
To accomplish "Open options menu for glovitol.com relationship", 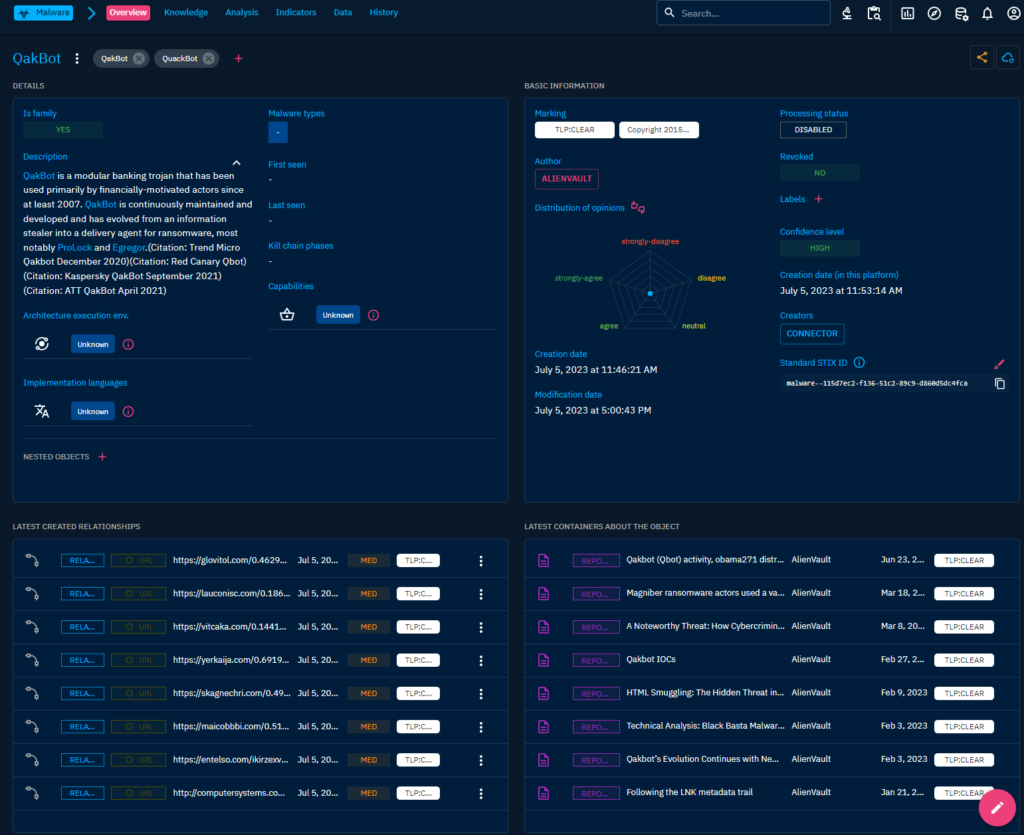I will 481,561.
